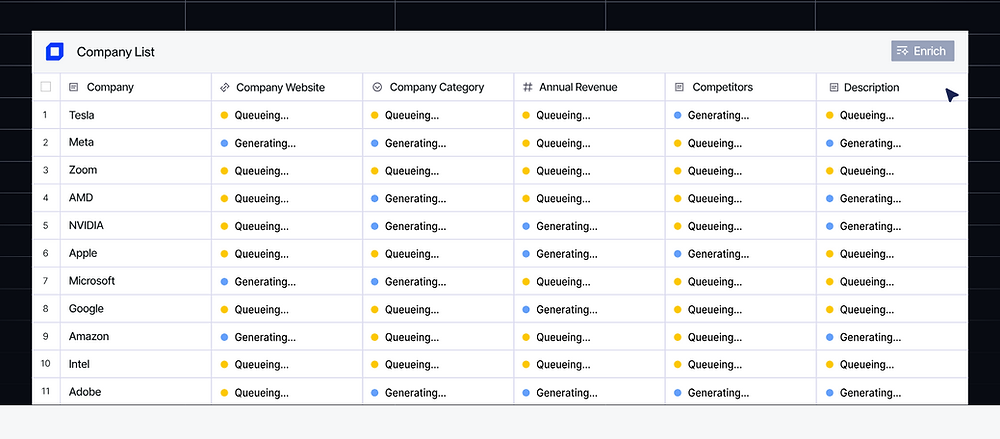Click Tesla's Description Queueing cell
This screenshot has width=1000, height=439.
pos(892,115)
